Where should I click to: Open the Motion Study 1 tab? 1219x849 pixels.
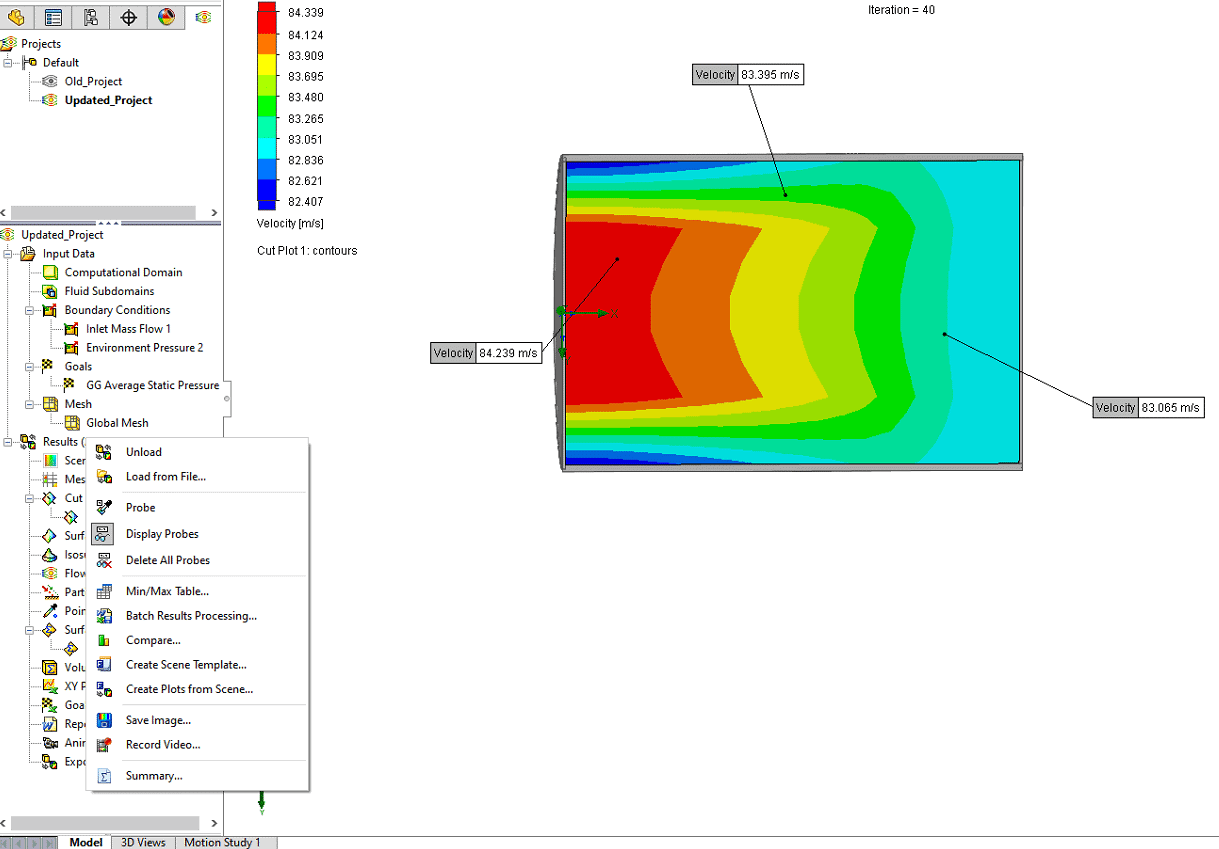(222, 842)
